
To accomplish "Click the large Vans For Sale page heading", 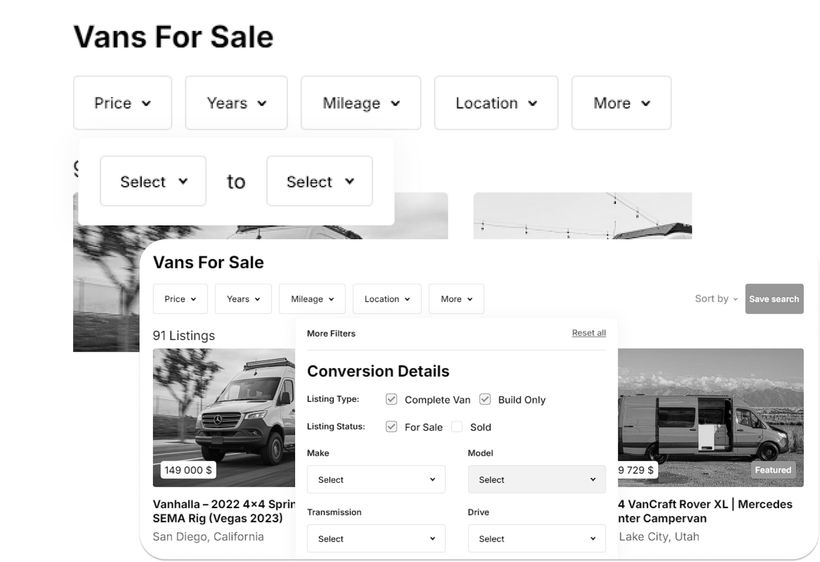I will 174,37.
